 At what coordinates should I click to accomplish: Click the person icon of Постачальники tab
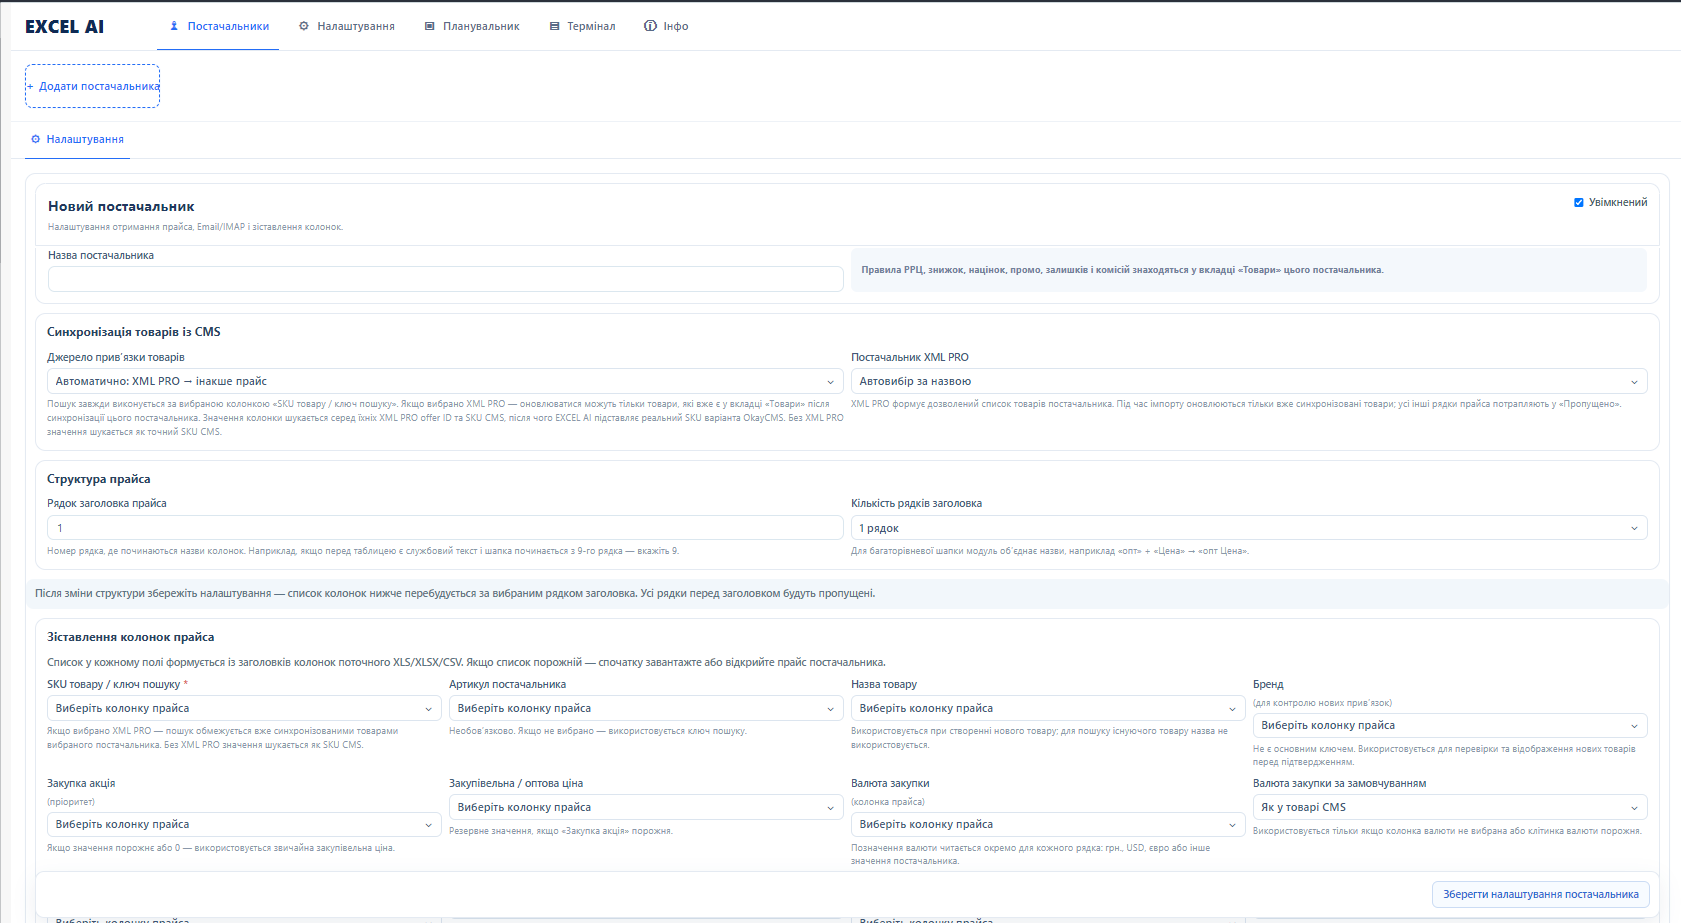tap(174, 26)
